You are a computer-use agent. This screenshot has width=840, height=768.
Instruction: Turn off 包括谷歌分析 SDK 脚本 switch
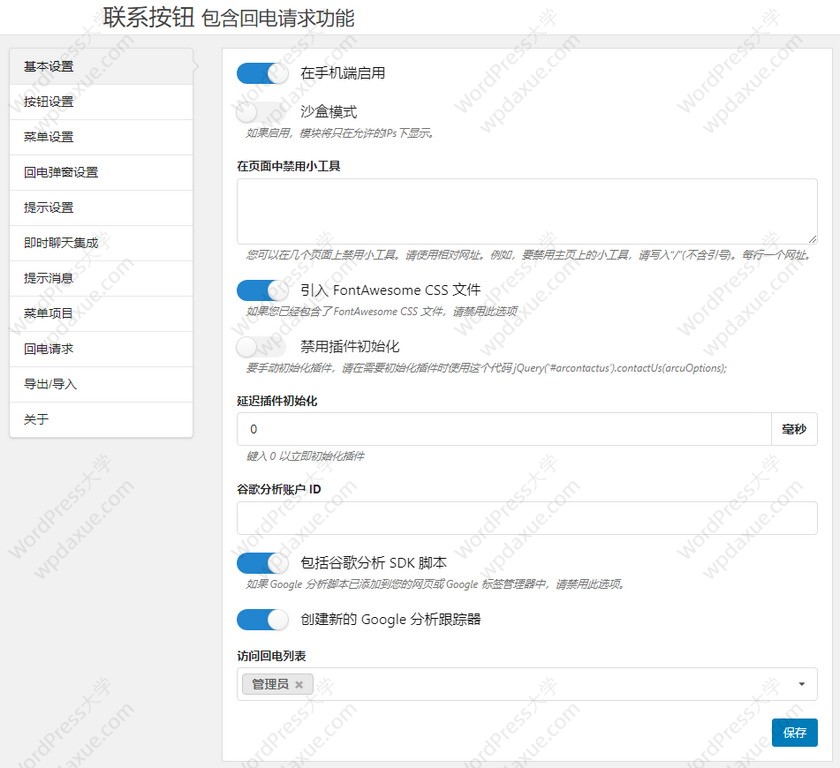click(263, 563)
